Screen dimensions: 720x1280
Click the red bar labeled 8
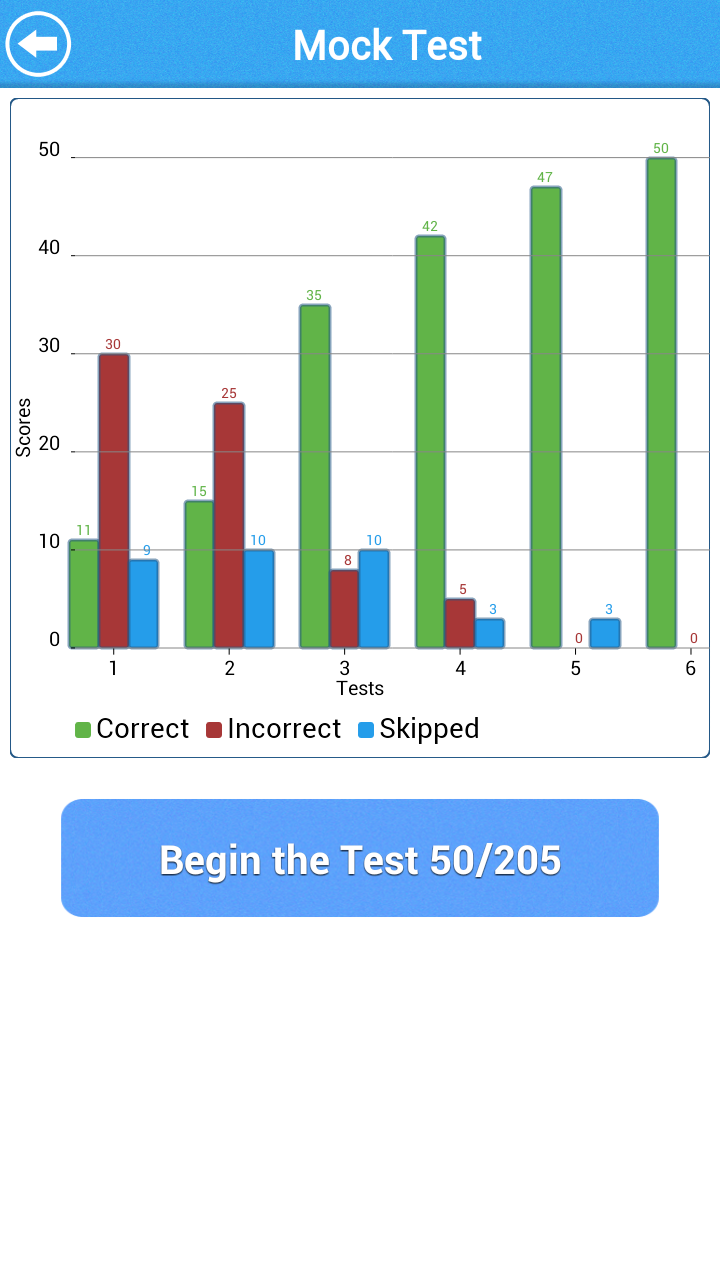tap(344, 609)
